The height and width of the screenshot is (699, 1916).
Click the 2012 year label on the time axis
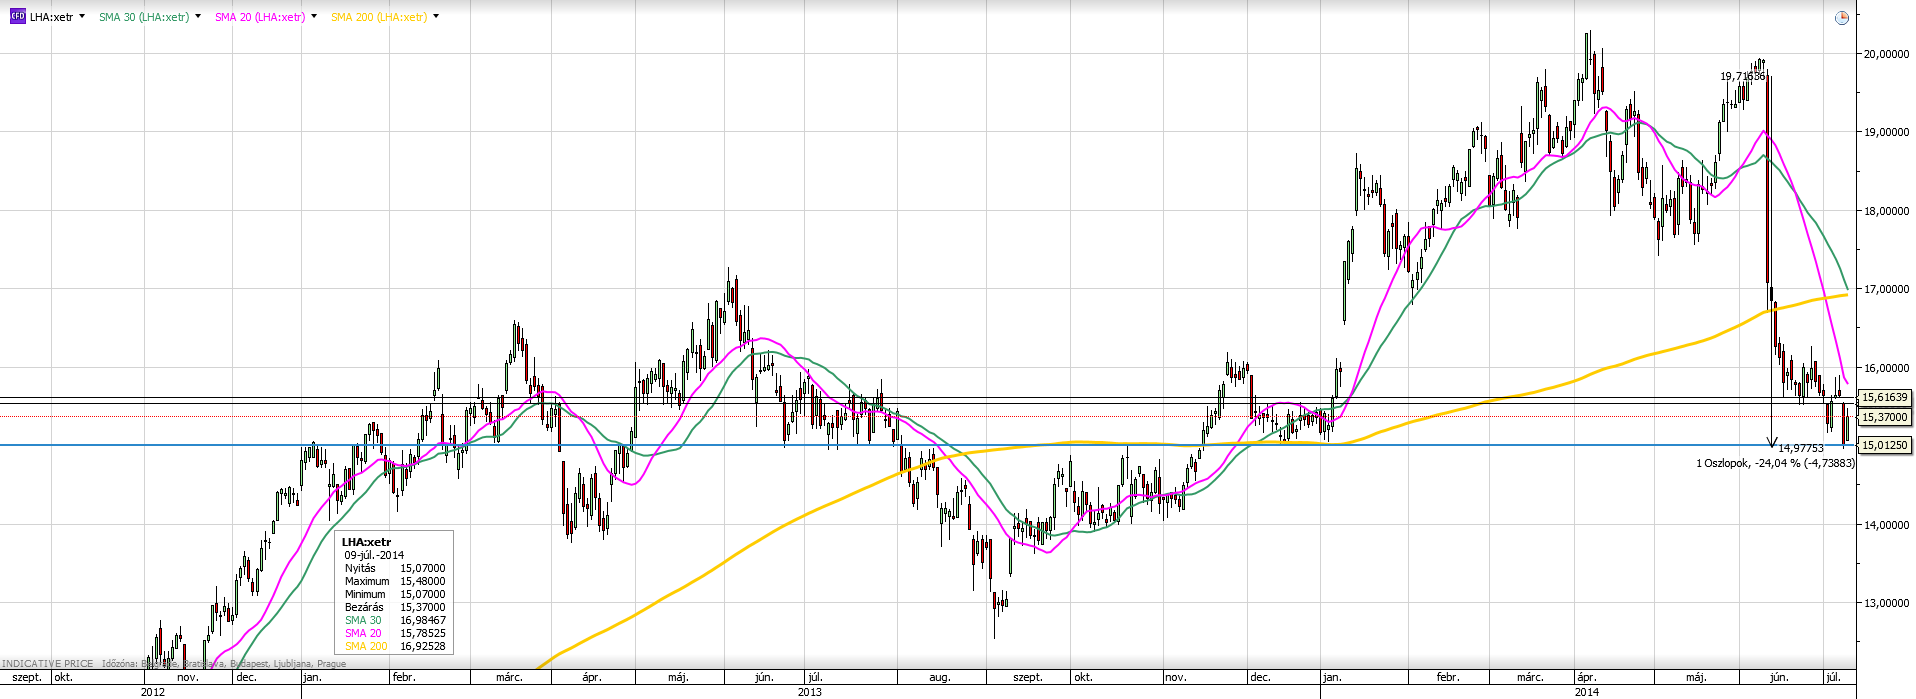point(153,691)
